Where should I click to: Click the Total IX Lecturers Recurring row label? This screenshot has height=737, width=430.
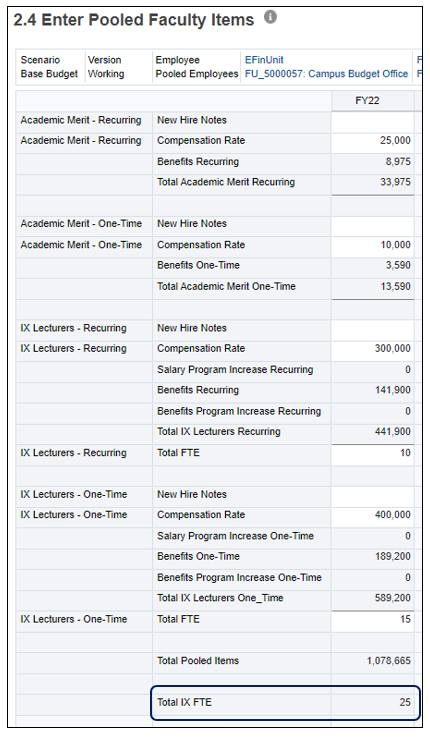coord(219,431)
